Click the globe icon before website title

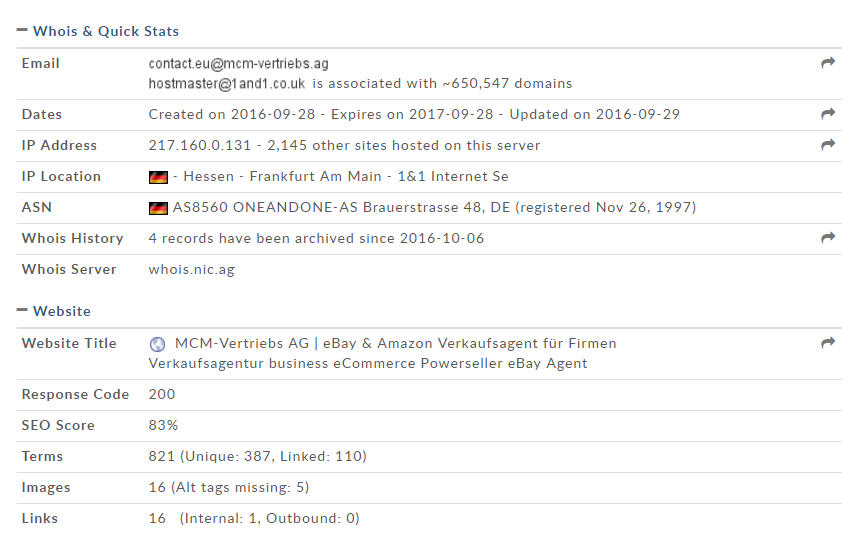(157, 344)
